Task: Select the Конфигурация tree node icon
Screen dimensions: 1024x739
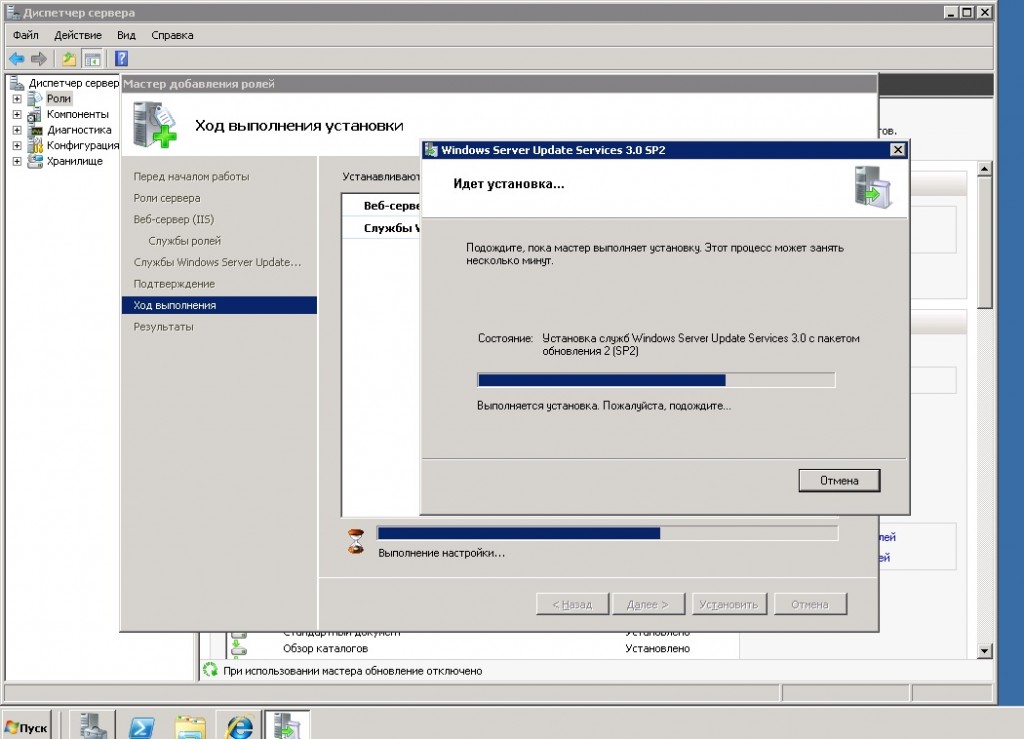Action: [35, 145]
